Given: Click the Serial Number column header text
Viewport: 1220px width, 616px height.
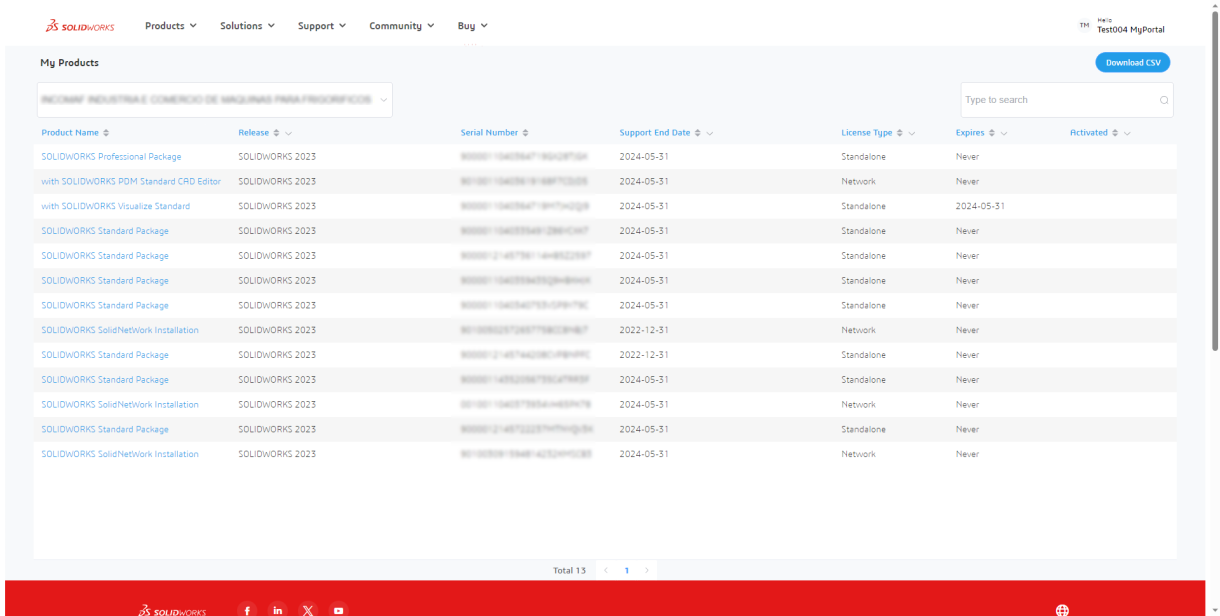Looking at the screenshot, I should pos(489,133).
